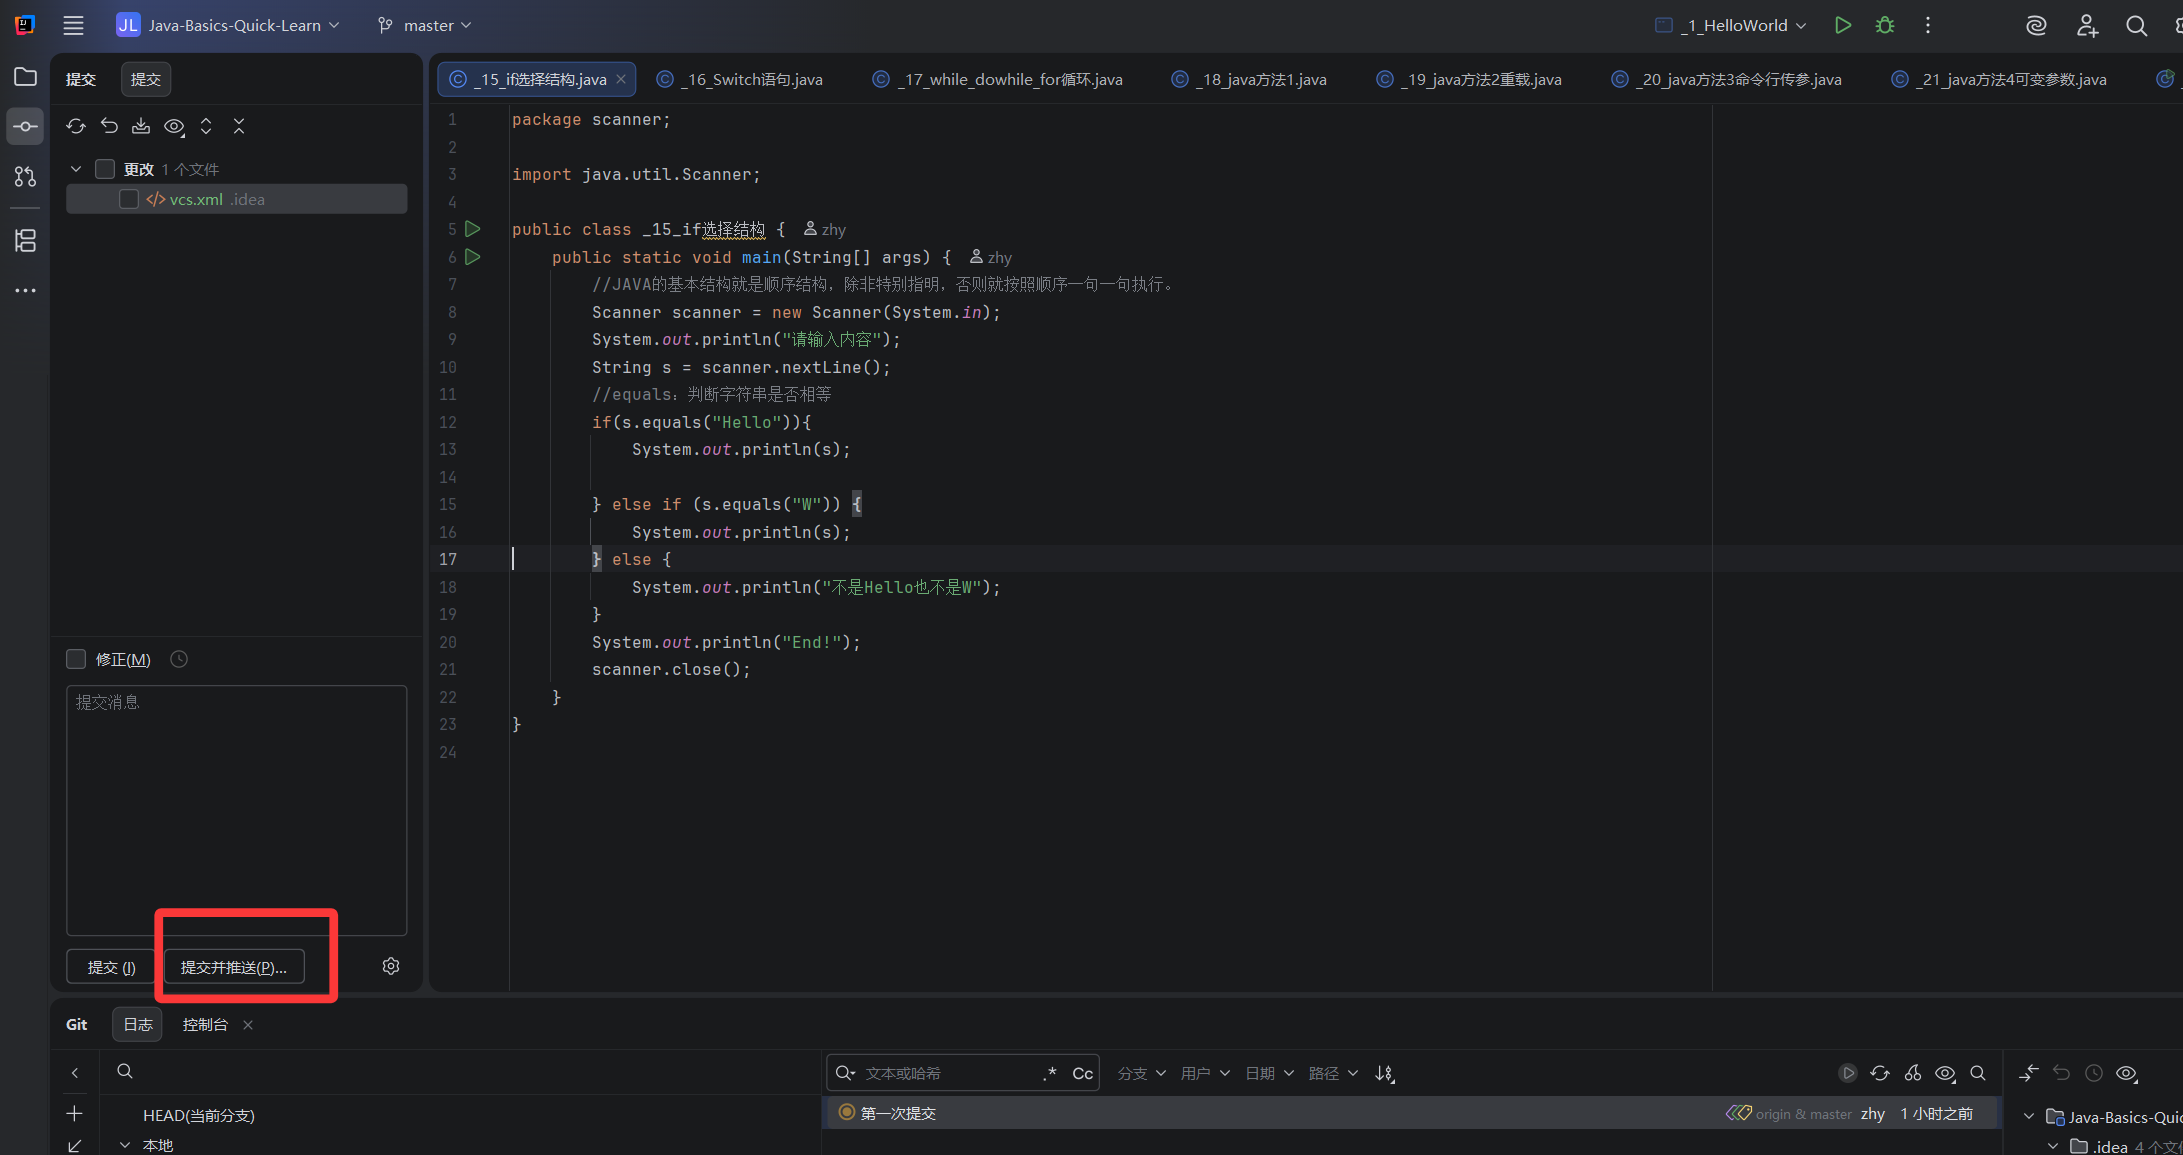This screenshot has width=2183, height=1155.
Task: Click the 提交 (I) commit button
Action: click(111, 967)
